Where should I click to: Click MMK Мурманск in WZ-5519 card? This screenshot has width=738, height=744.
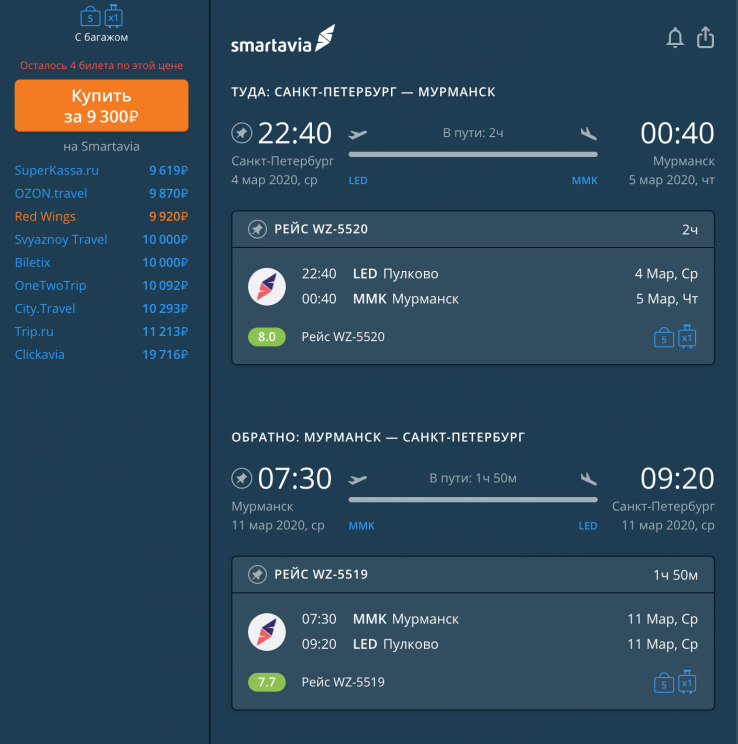406,619
